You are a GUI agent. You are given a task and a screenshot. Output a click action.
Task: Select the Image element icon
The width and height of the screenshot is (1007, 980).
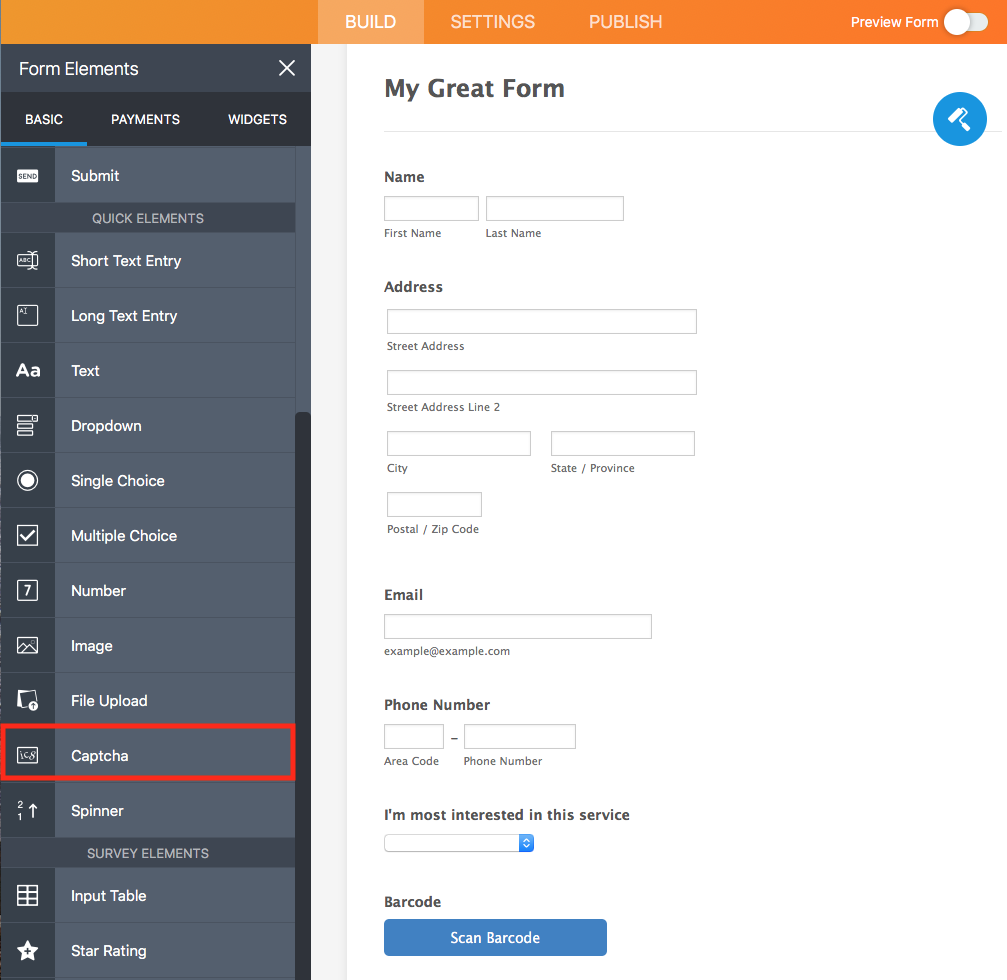coord(28,645)
